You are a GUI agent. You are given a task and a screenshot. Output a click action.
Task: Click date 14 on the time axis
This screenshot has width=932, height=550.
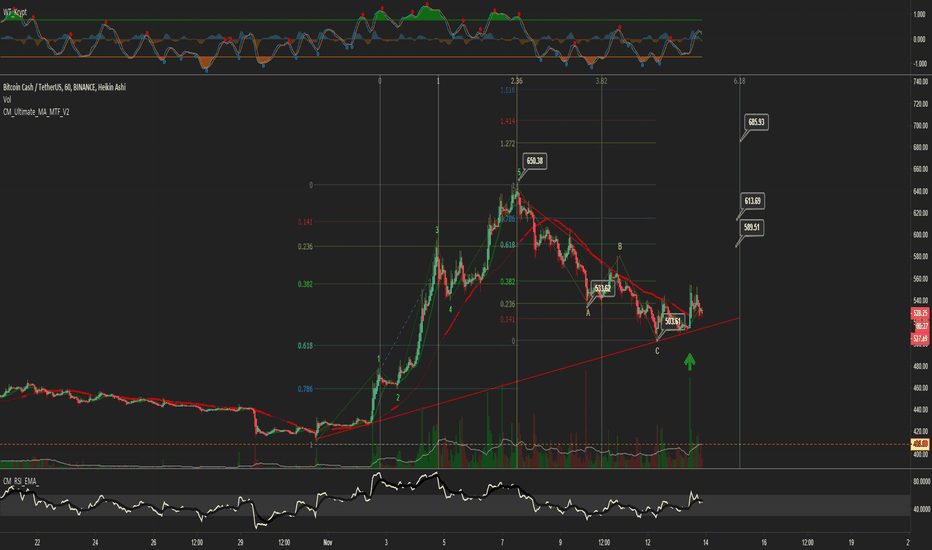click(706, 542)
